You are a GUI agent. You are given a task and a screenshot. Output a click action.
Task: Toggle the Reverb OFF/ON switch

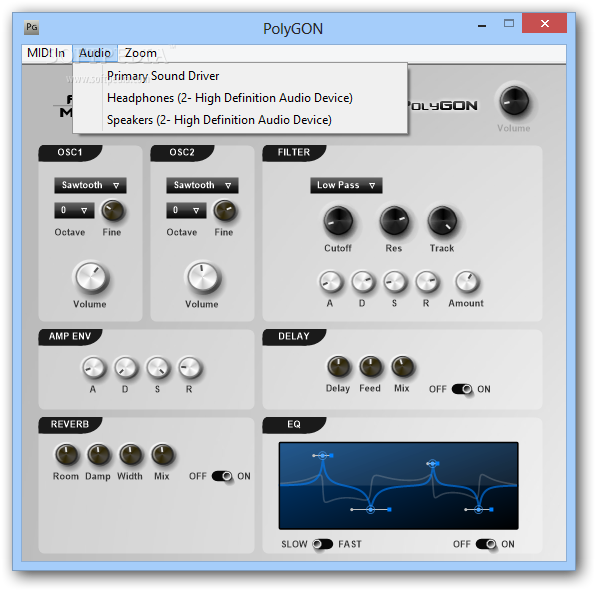pos(222,476)
